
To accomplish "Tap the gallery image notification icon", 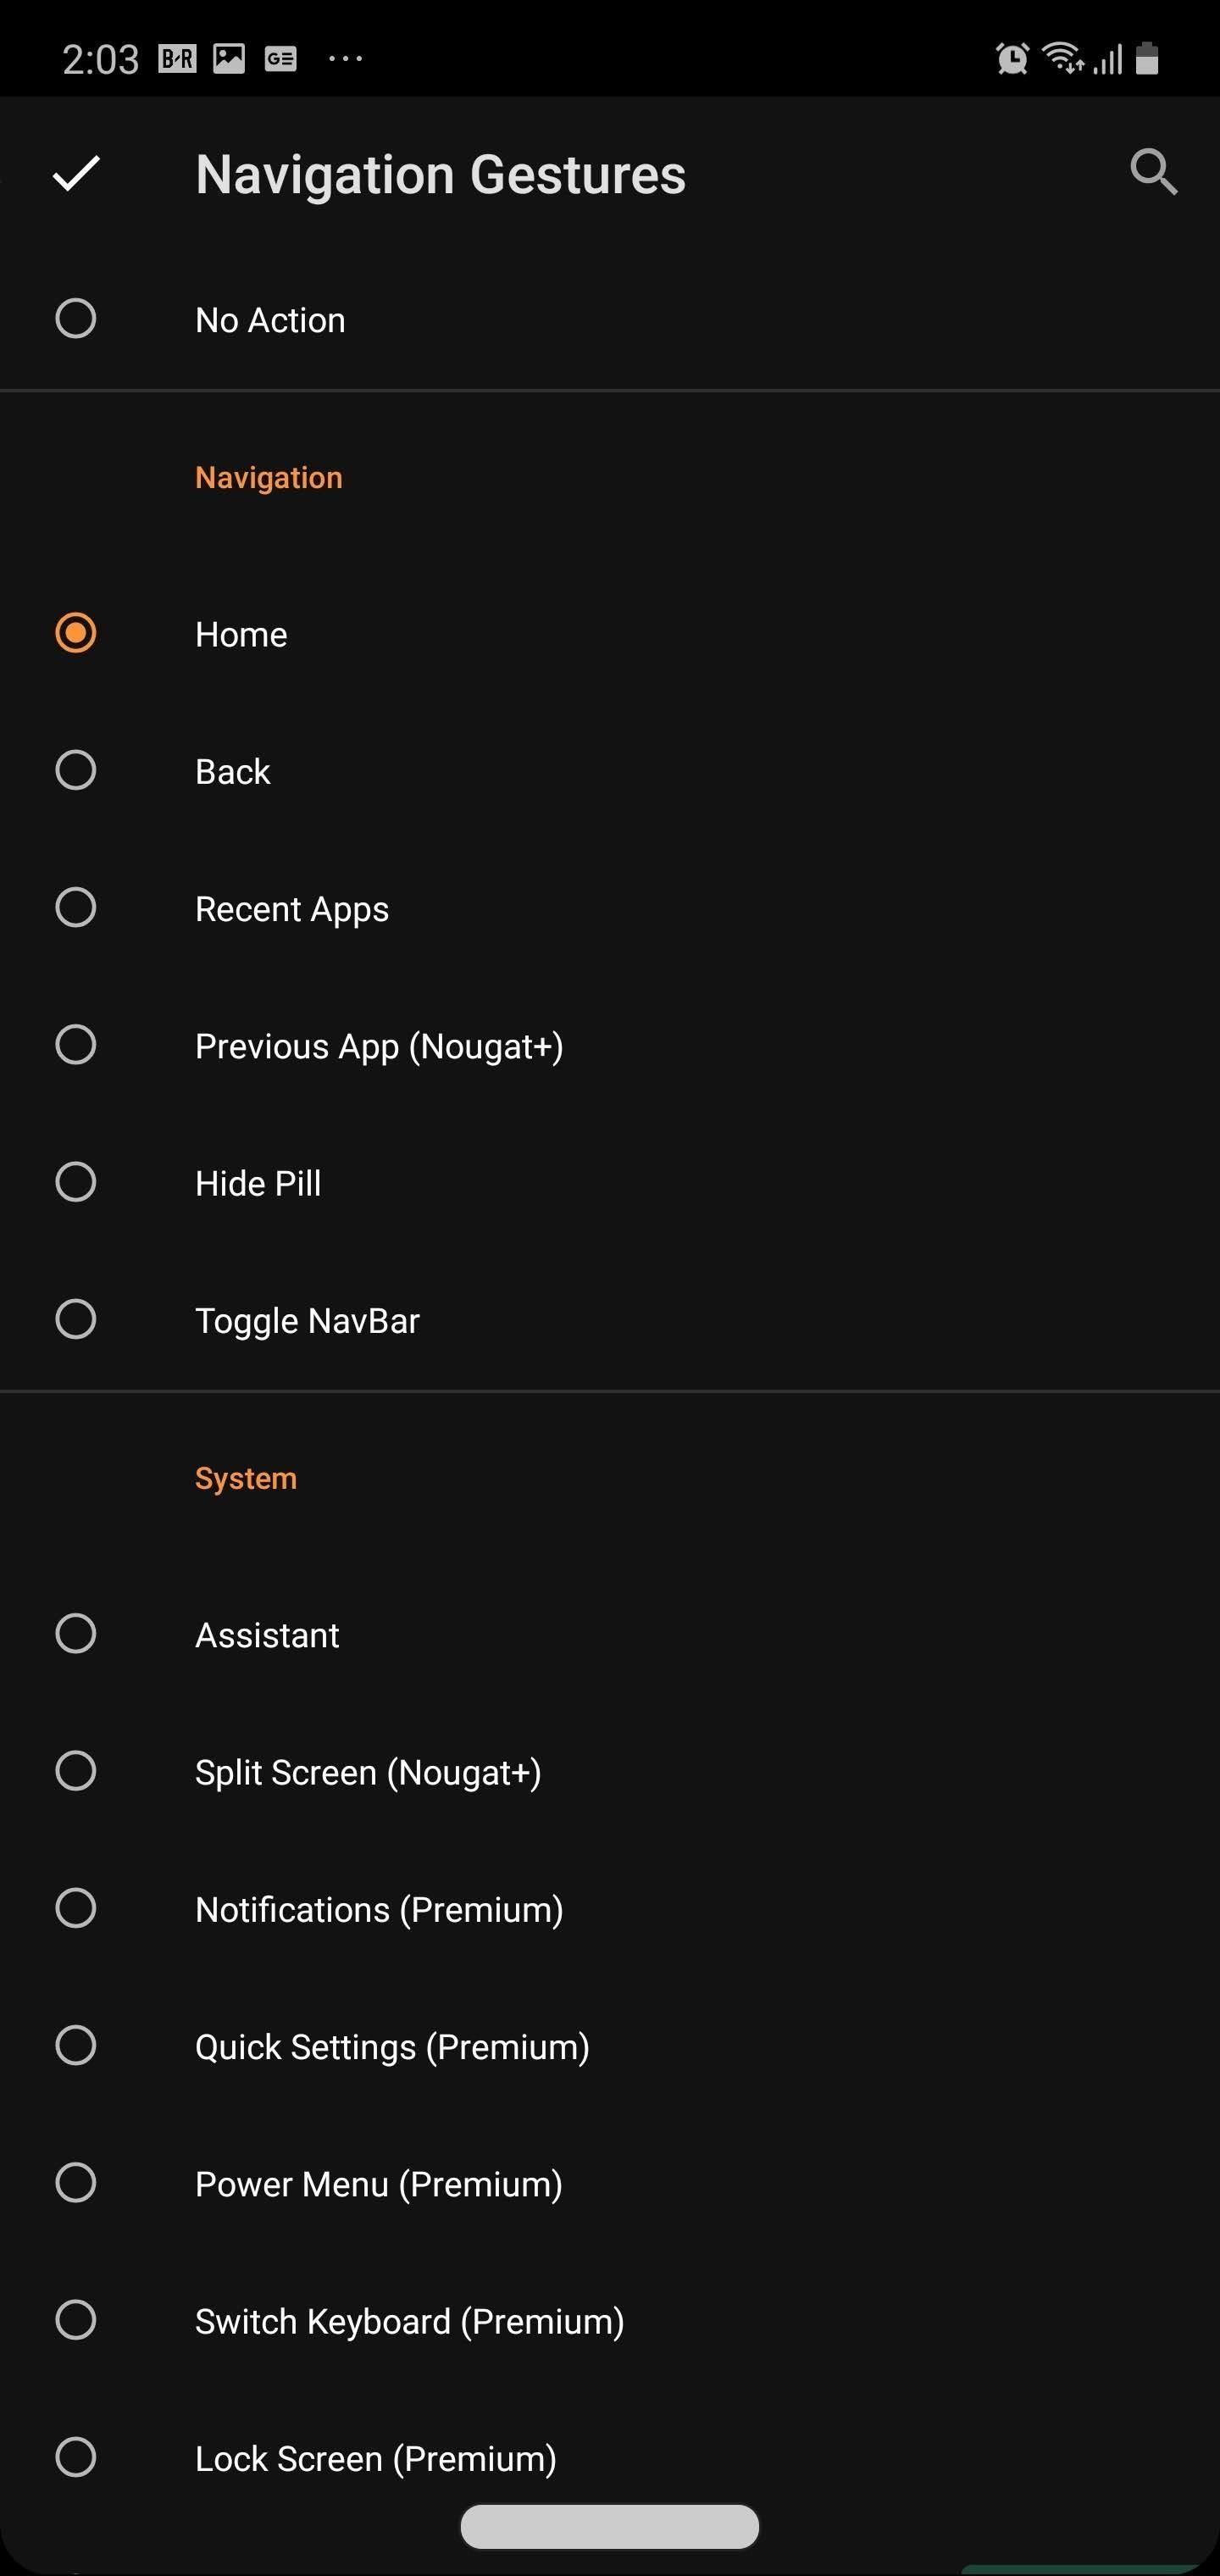I will [229, 59].
